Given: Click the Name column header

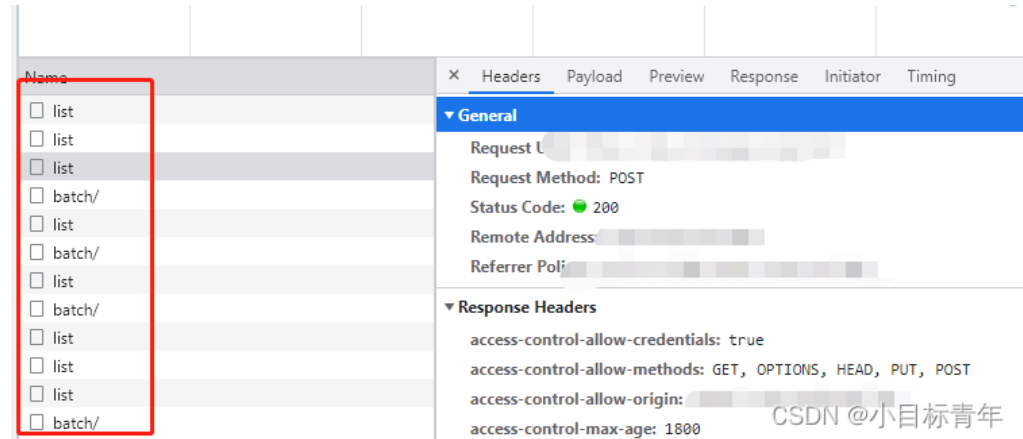Looking at the screenshot, I should 227,78.
